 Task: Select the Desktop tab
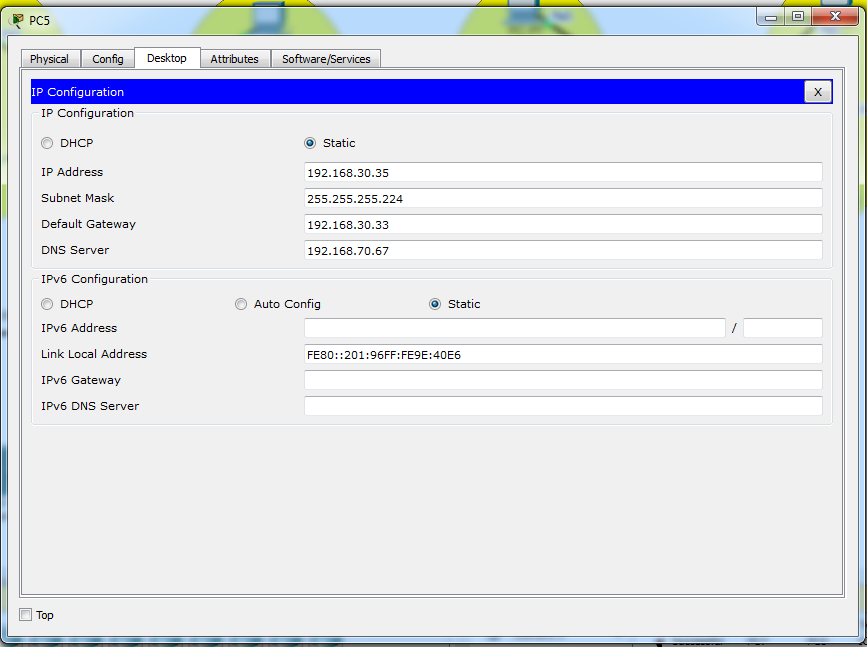tap(167, 58)
